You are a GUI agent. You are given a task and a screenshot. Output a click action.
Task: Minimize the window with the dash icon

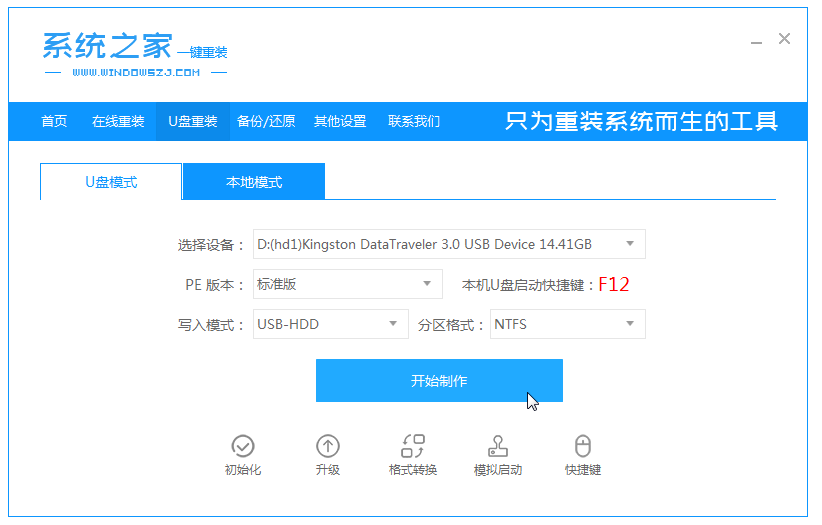pyautogui.click(x=757, y=41)
